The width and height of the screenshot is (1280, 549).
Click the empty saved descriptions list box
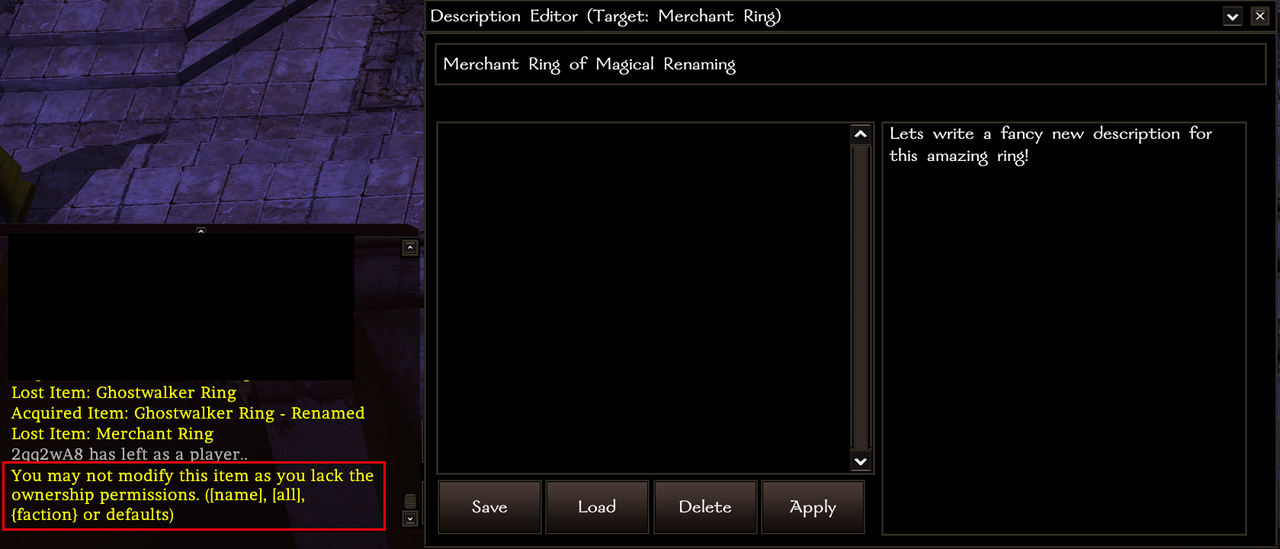point(643,297)
